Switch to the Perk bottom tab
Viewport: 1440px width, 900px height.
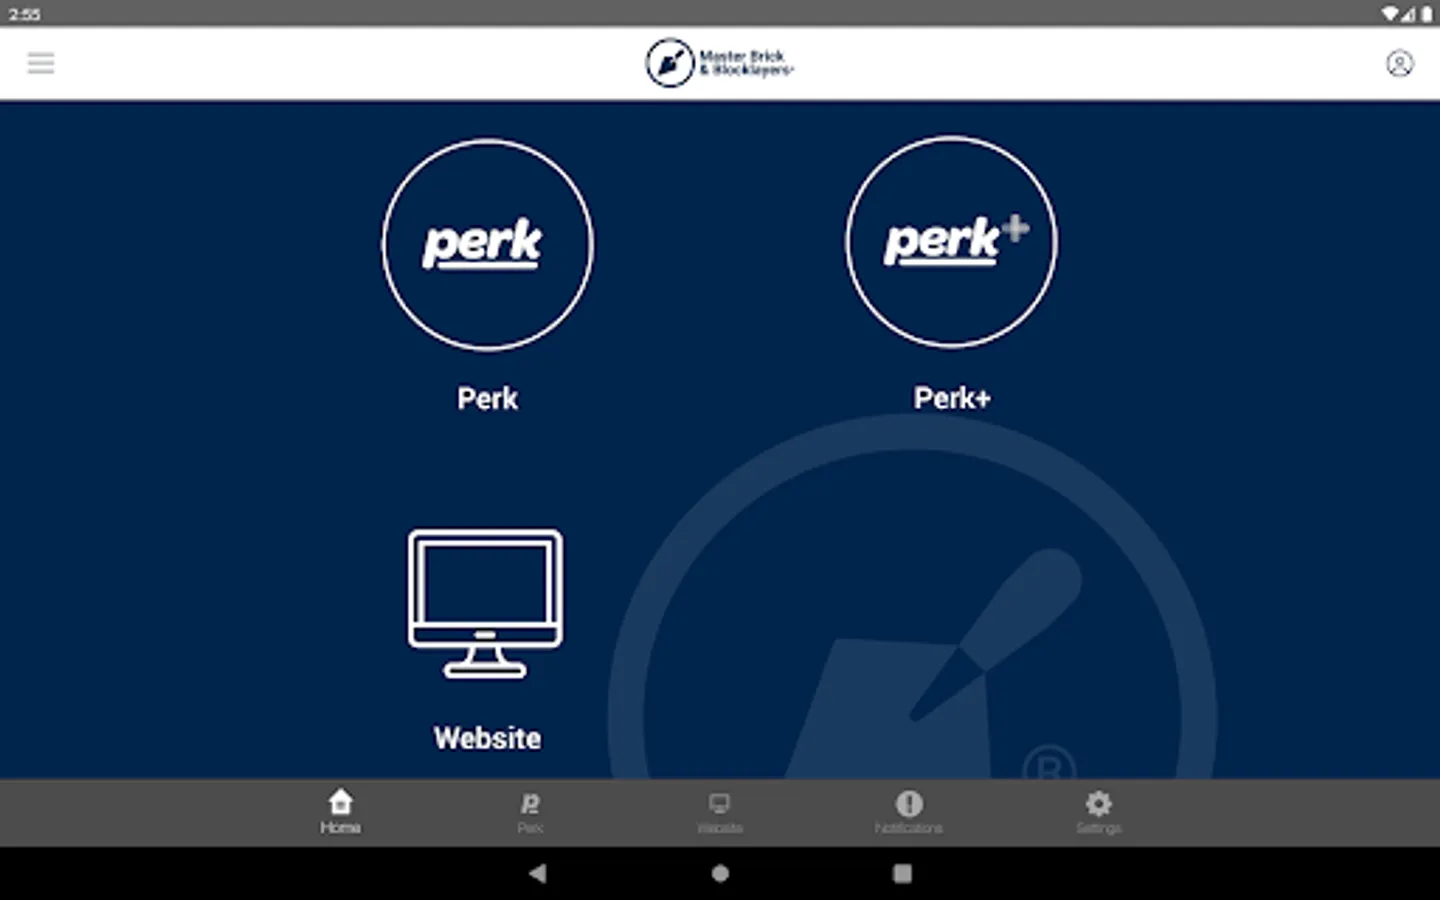click(x=530, y=812)
